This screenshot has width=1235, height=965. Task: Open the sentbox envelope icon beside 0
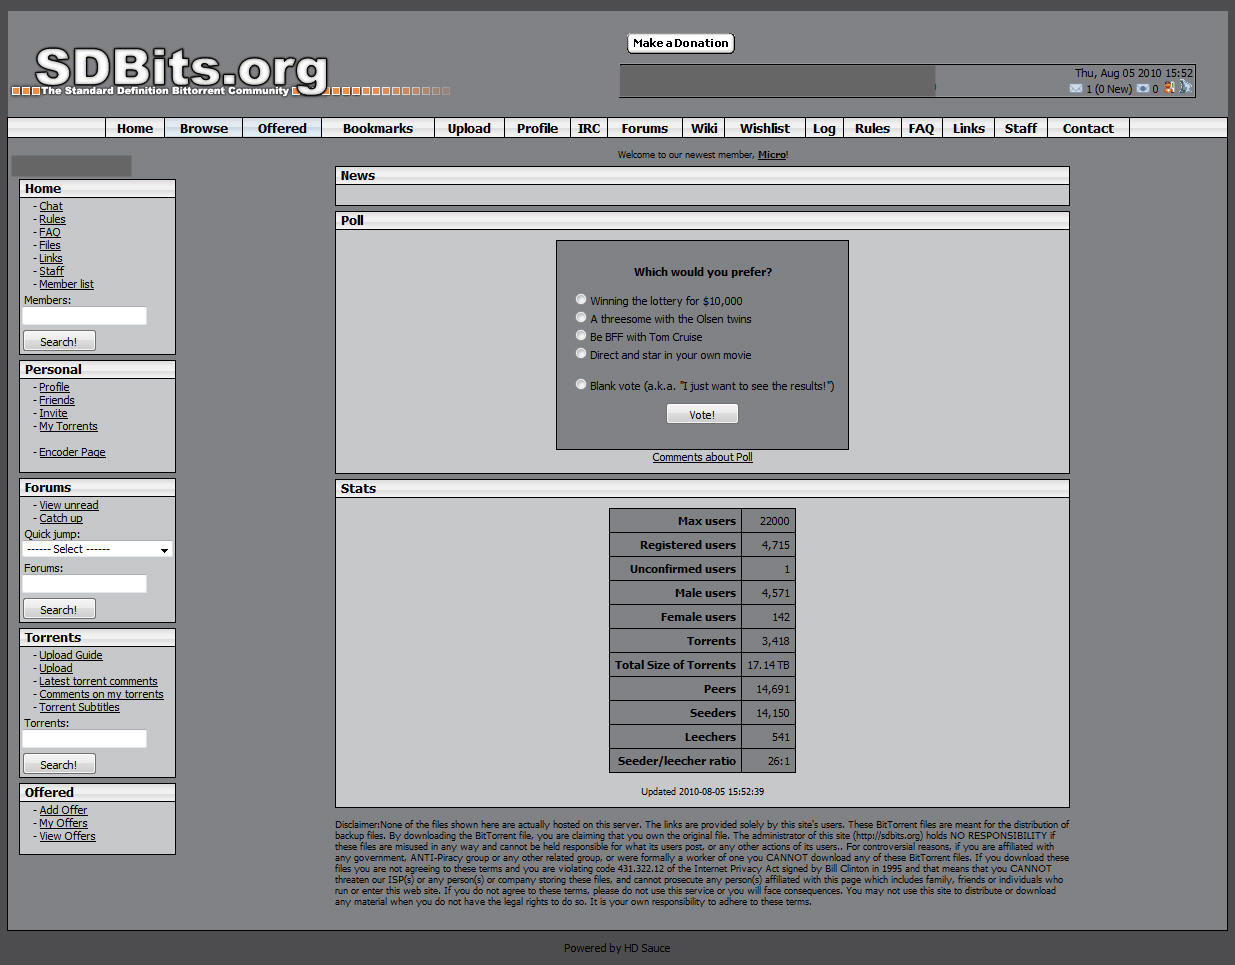click(1143, 89)
